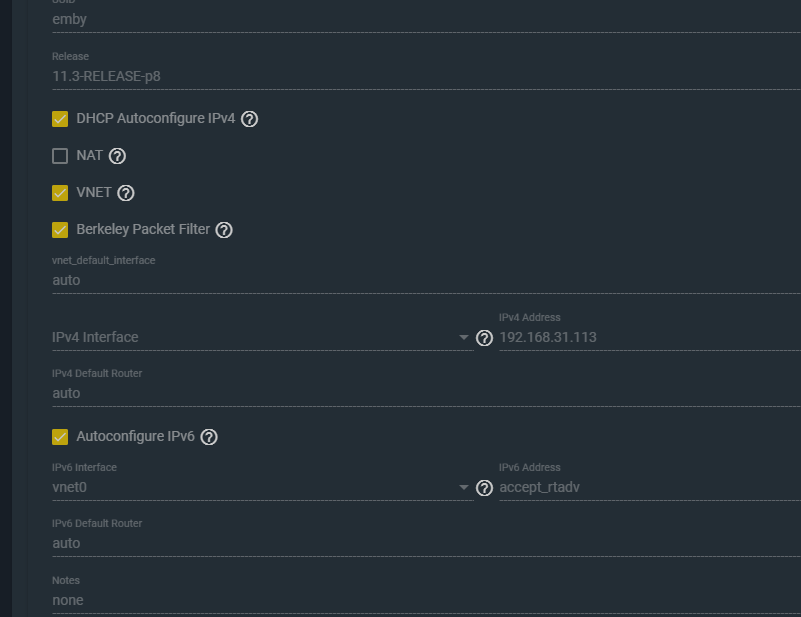Image resolution: width=801 pixels, height=617 pixels.
Task: Open Autoconfigure IPv6 help icon
Action: (209, 437)
